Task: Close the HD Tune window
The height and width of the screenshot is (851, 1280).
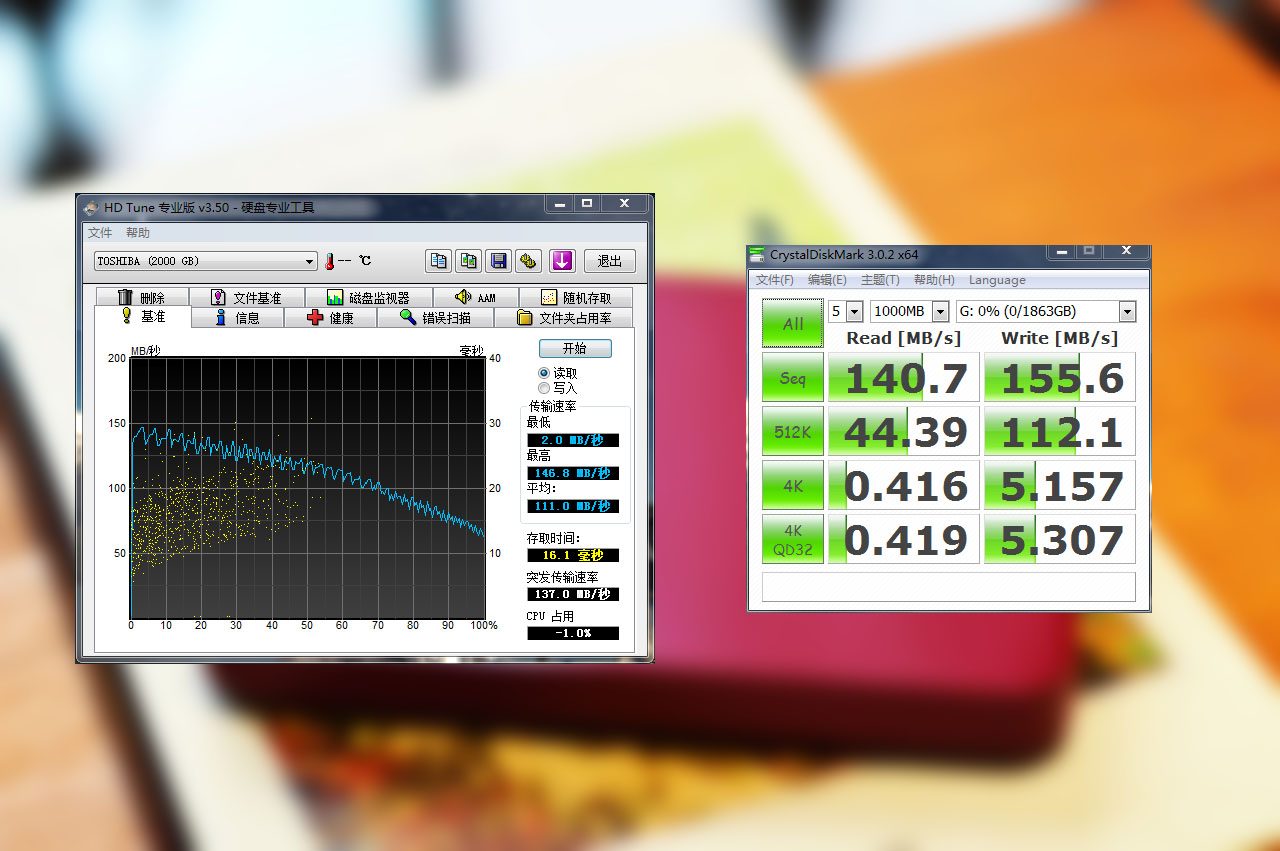Action: pos(624,203)
